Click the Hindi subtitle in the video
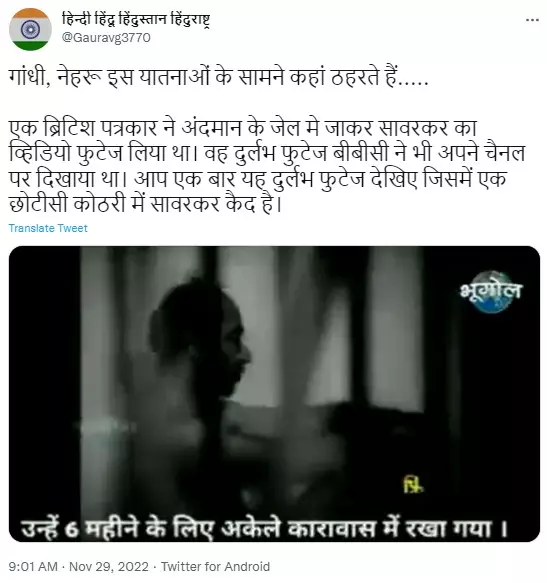Image resolution: width=547 pixels, height=583 pixels. [265, 529]
